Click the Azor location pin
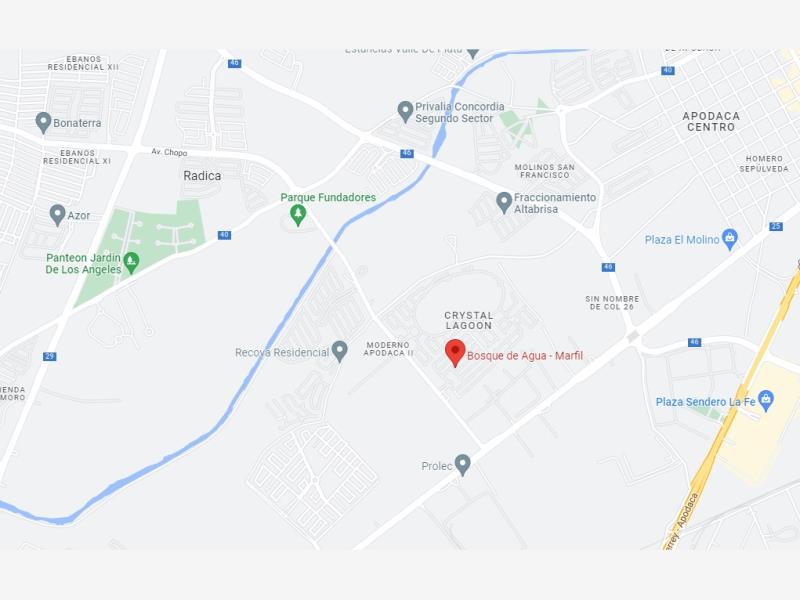Viewport: 800px width, 600px height. (57, 215)
